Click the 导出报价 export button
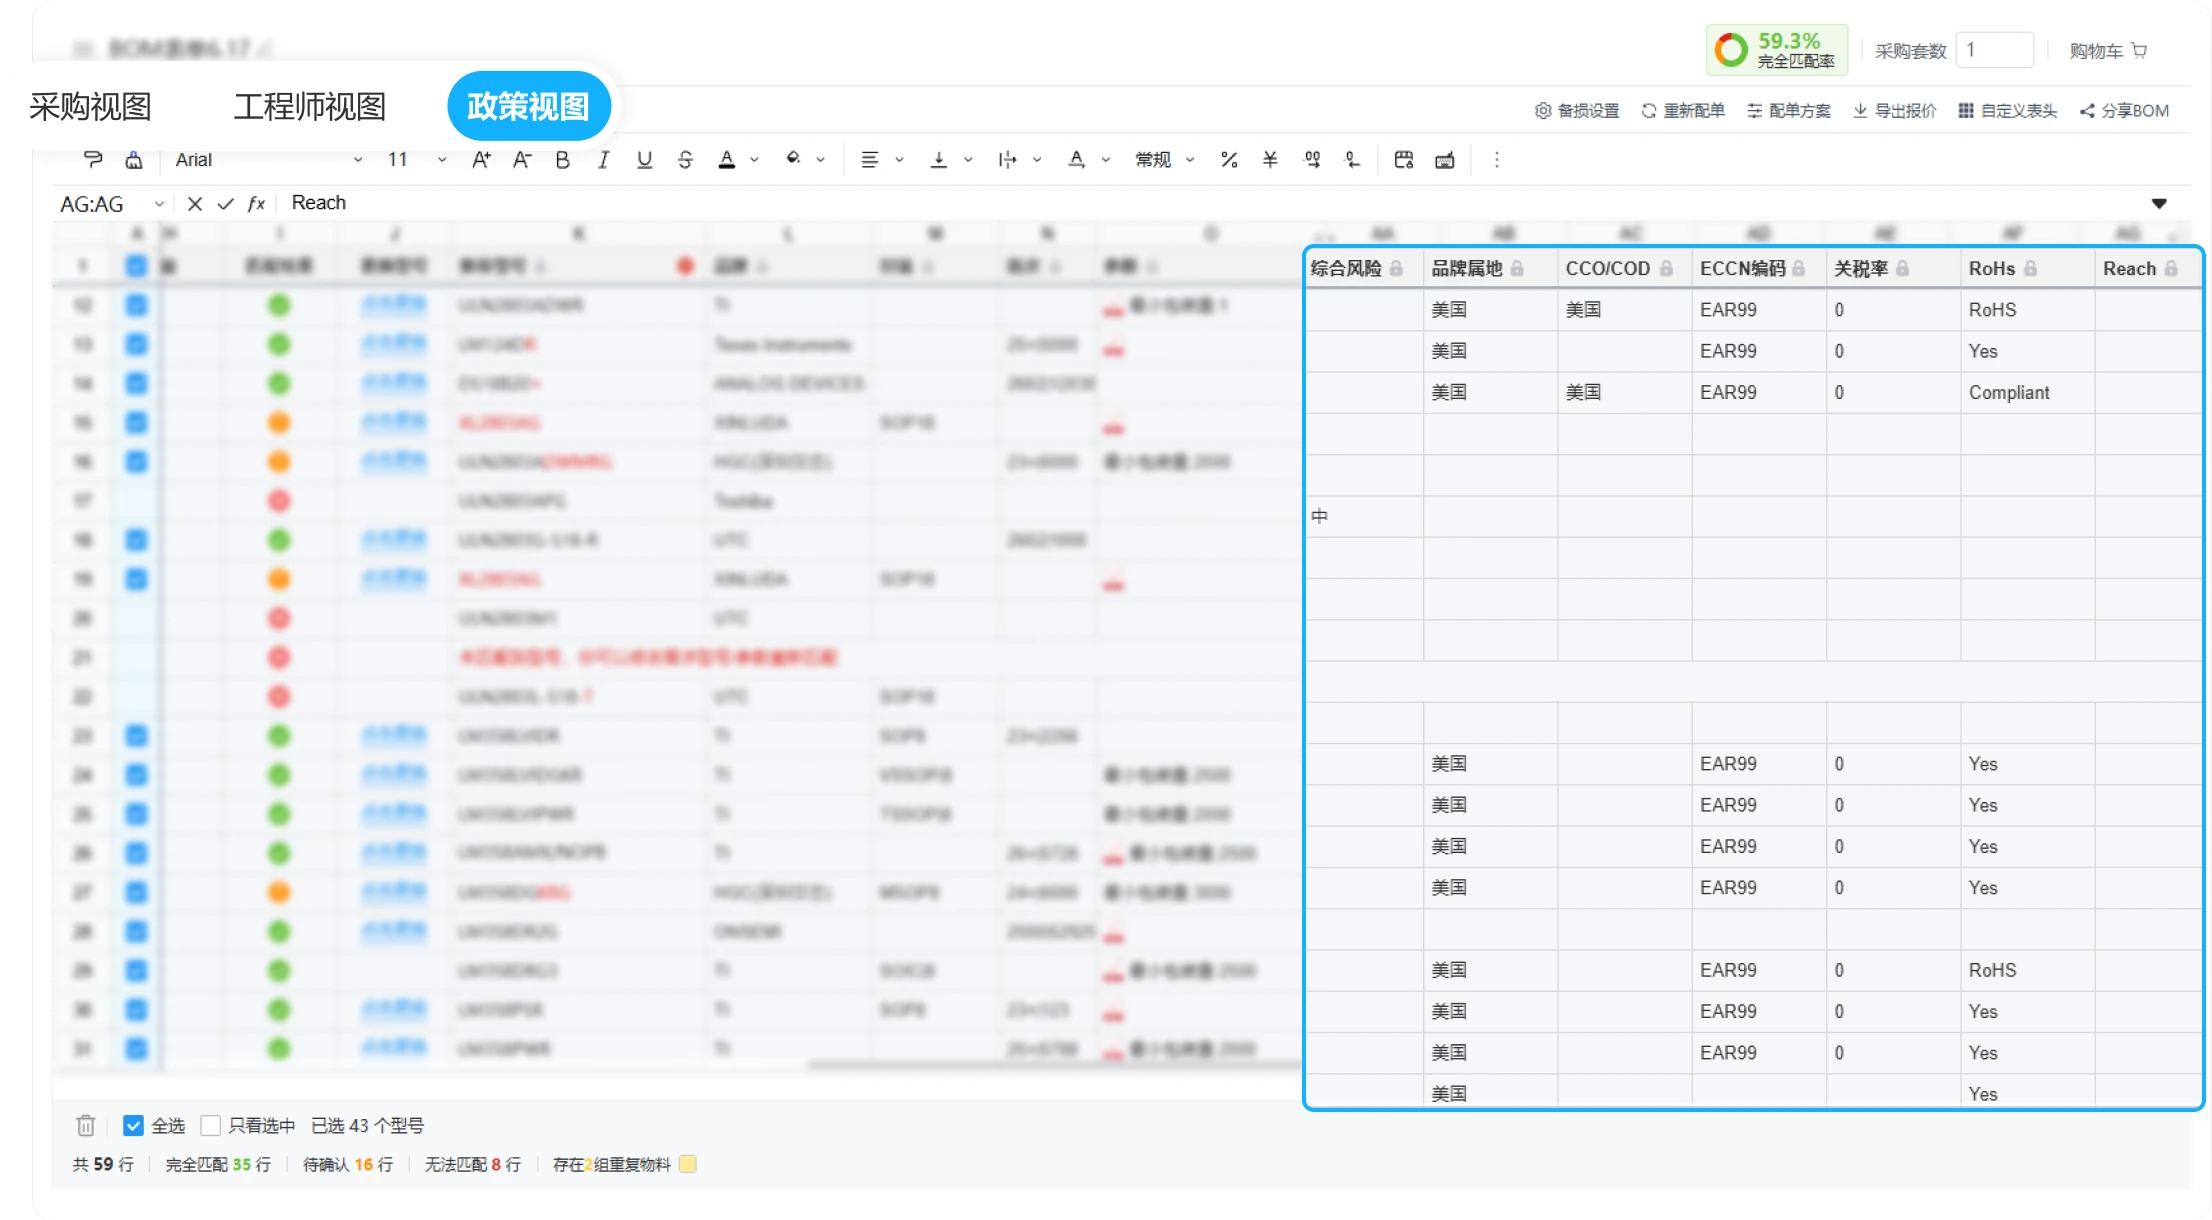 pos(1895,111)
